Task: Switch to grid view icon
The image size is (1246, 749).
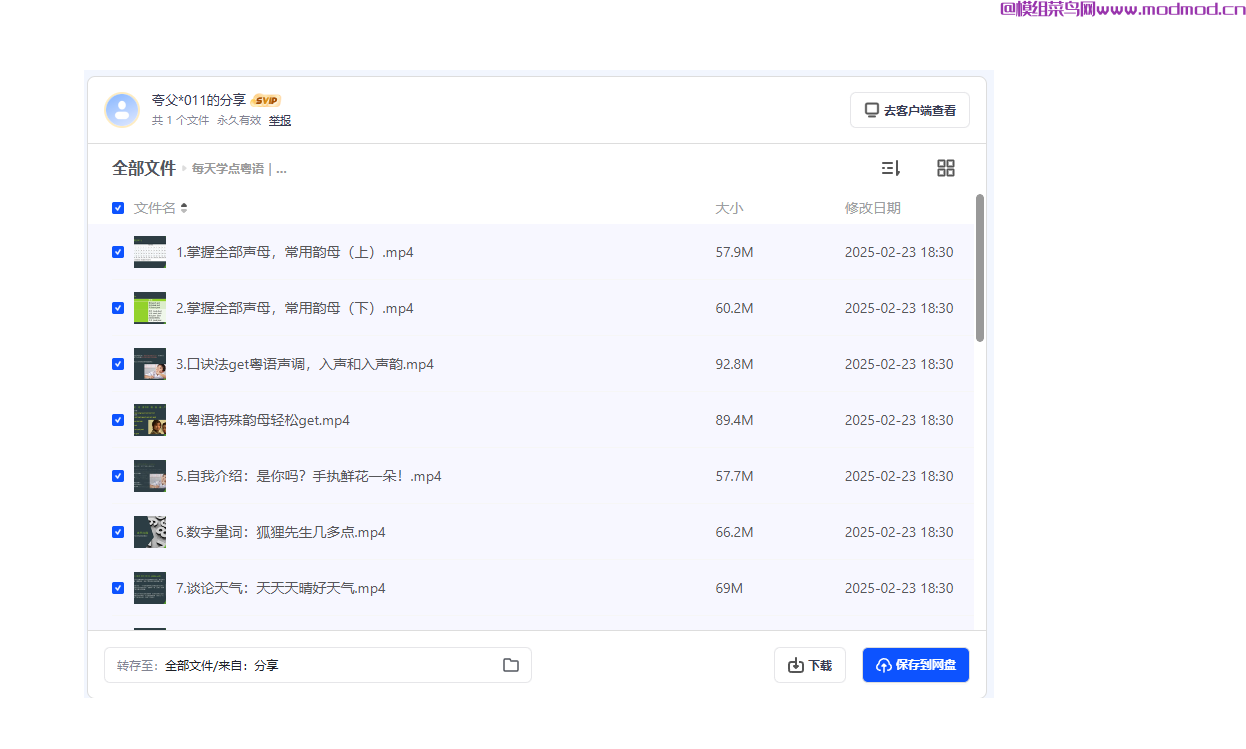Action: 946,168
